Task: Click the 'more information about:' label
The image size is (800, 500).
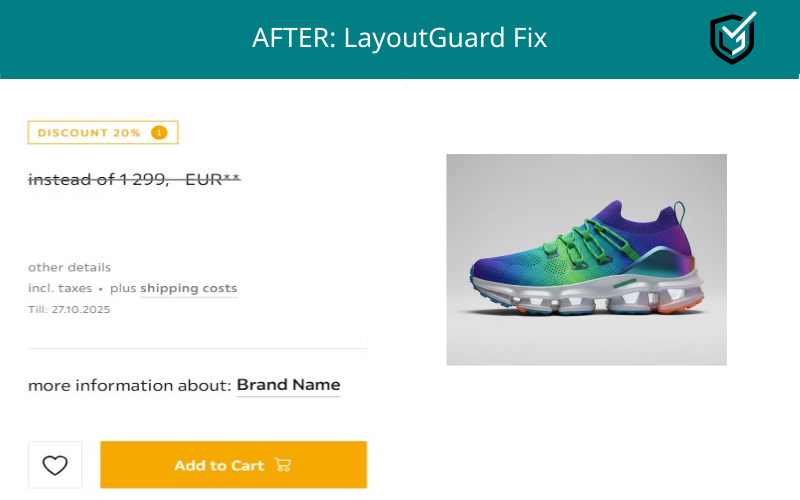Action: click(x=129, y=385)
